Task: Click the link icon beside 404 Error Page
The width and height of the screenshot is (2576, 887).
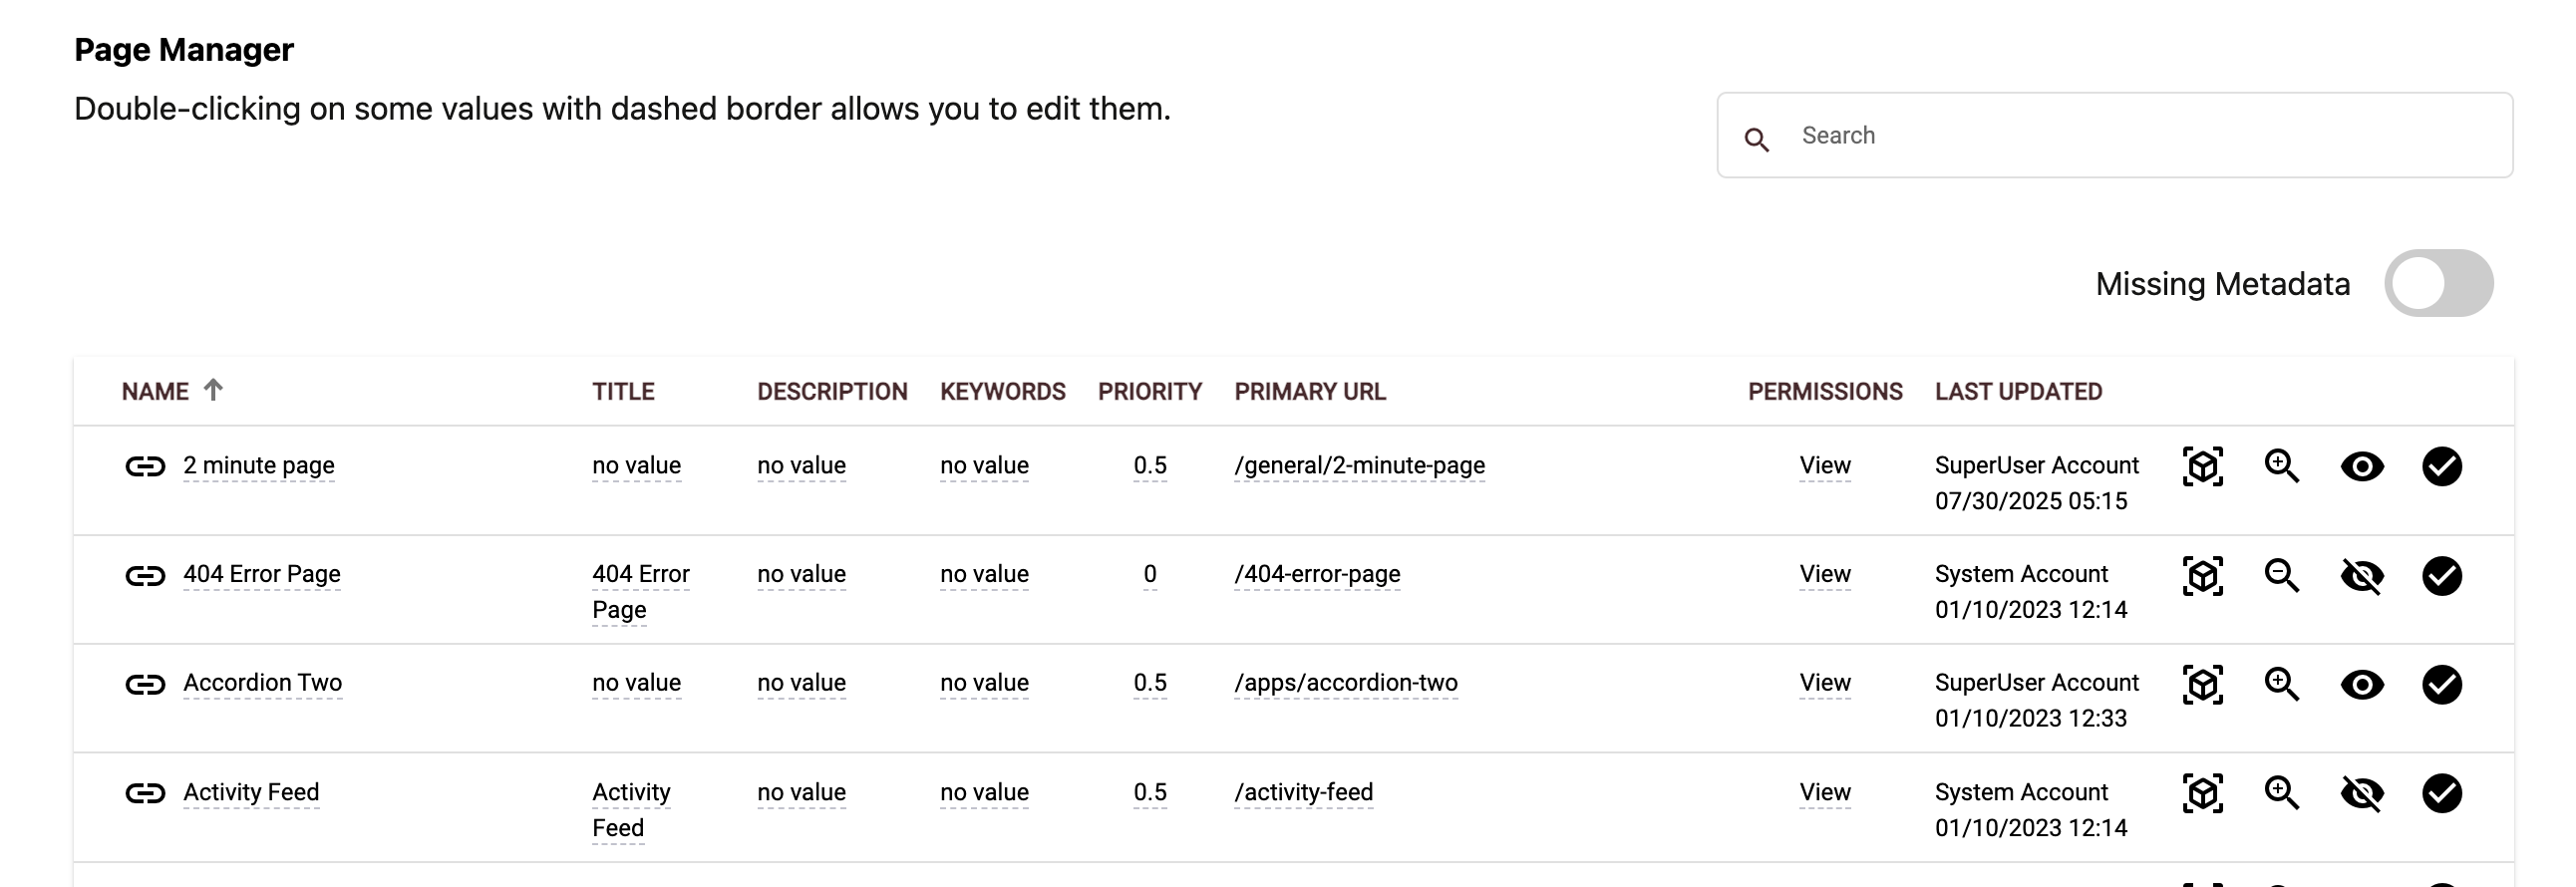Action: [145, 575]
